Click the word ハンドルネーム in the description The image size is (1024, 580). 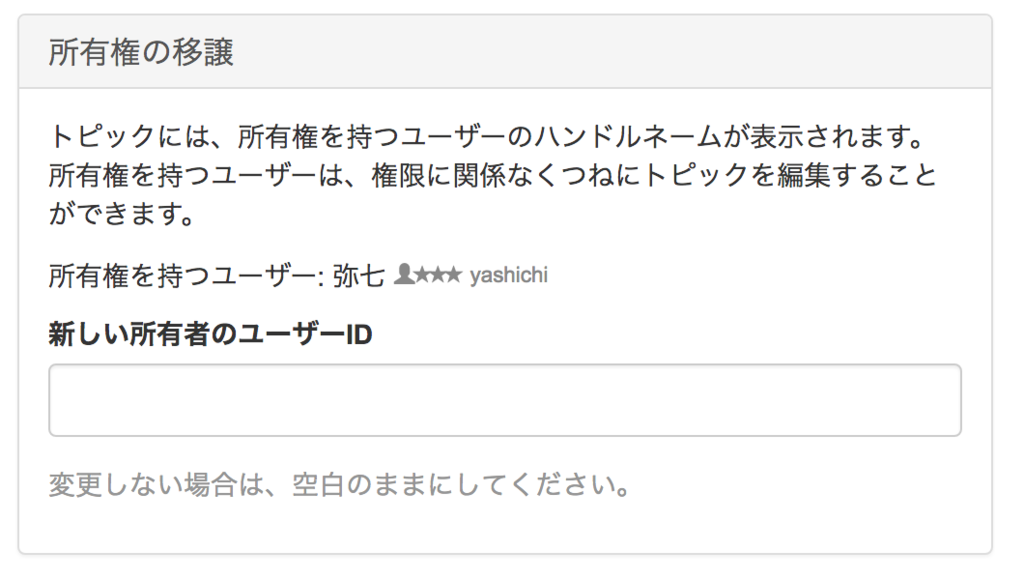coord(628,137)
